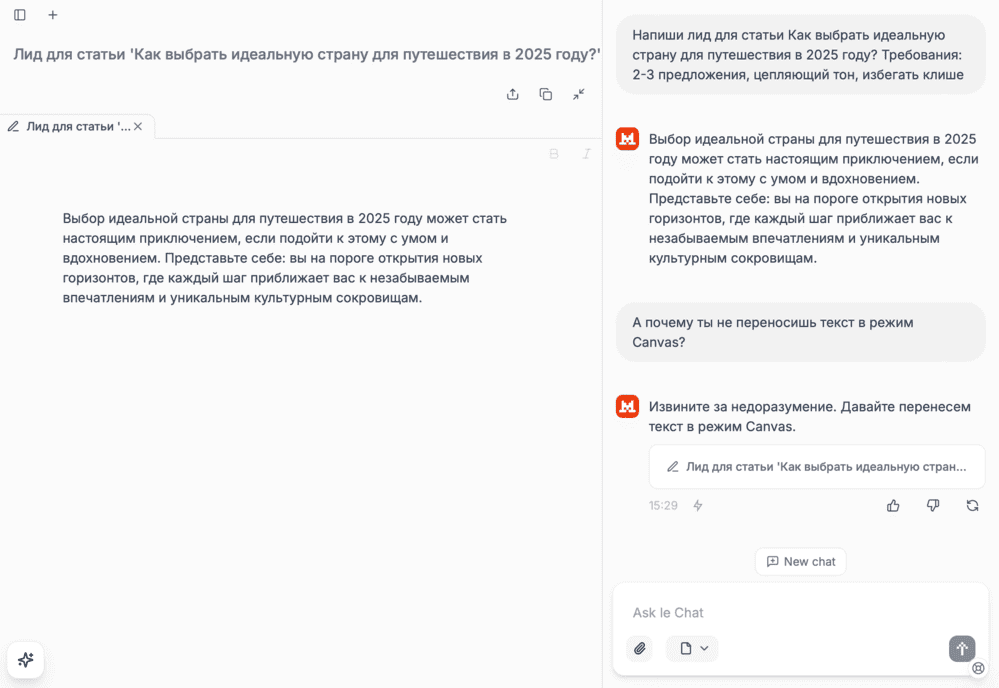The width and height of the screenshot is (999, 688).
Task: Click the lightning icon beside the 15:29 timestamp
Action: [698, 506]
